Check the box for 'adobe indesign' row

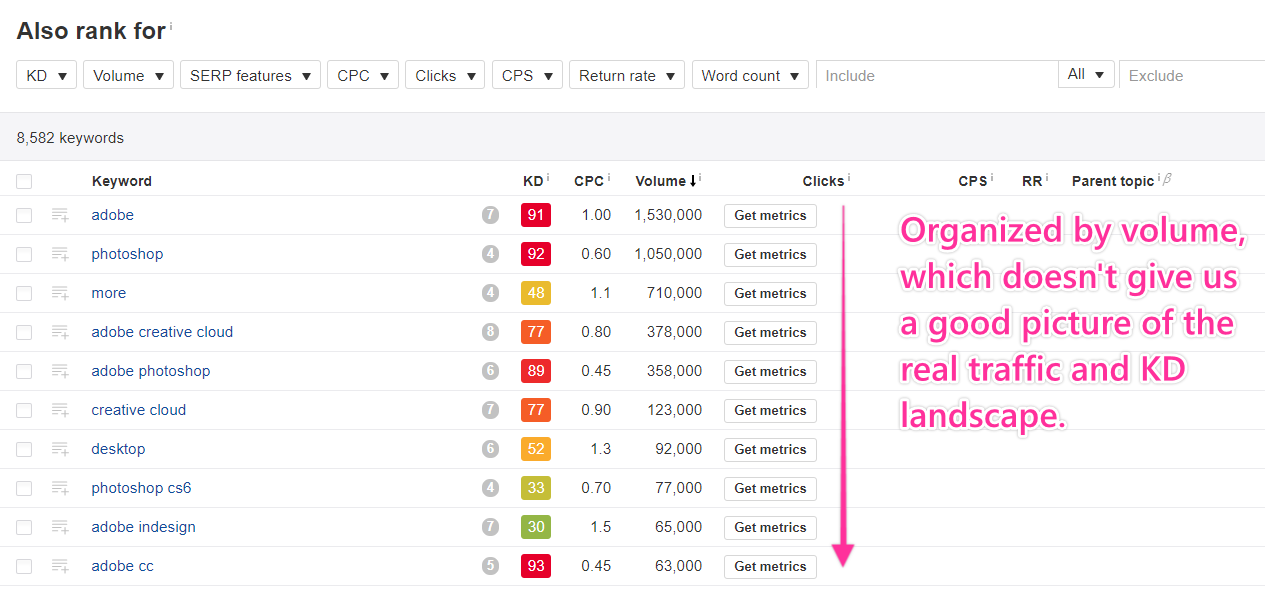click(24, 527)
